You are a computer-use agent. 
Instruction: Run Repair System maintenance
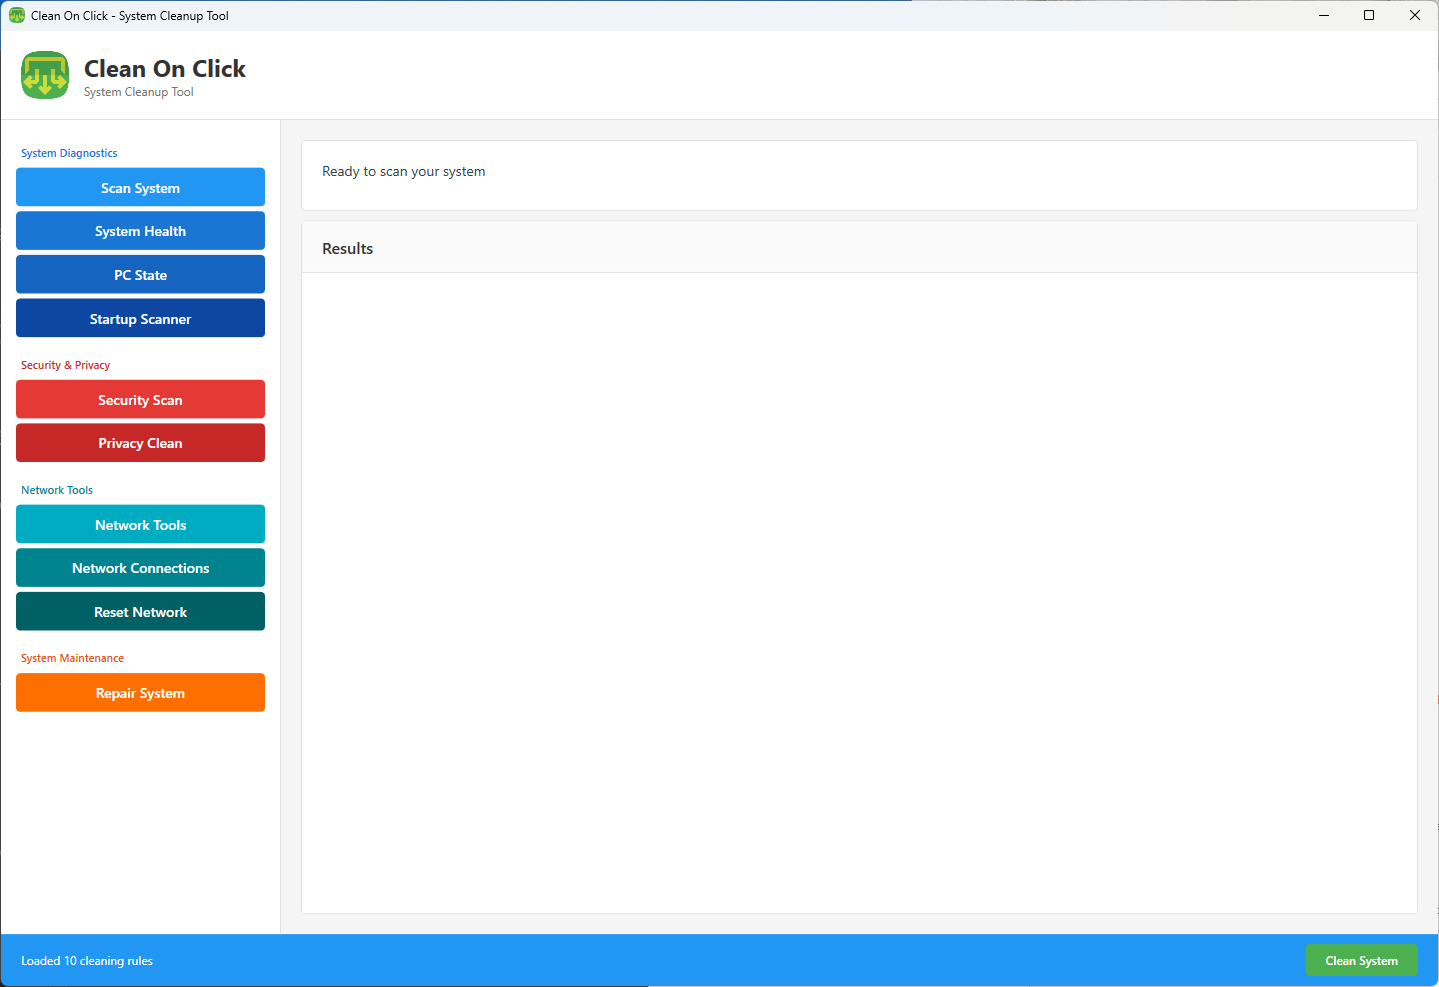pos(140,692)
